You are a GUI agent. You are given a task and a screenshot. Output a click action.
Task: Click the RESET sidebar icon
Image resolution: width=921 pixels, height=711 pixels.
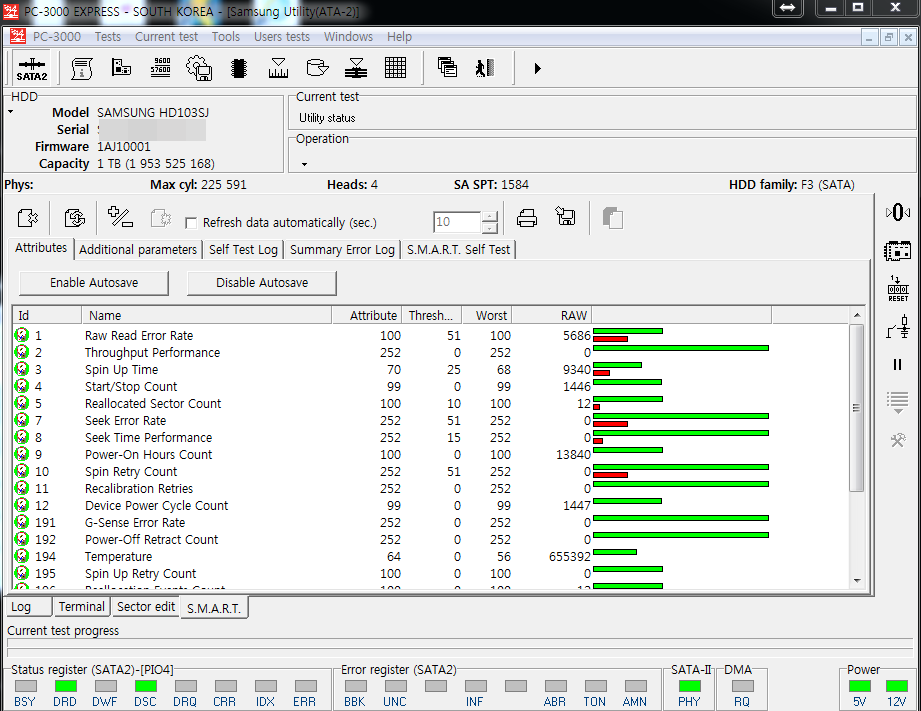(898, 289)
